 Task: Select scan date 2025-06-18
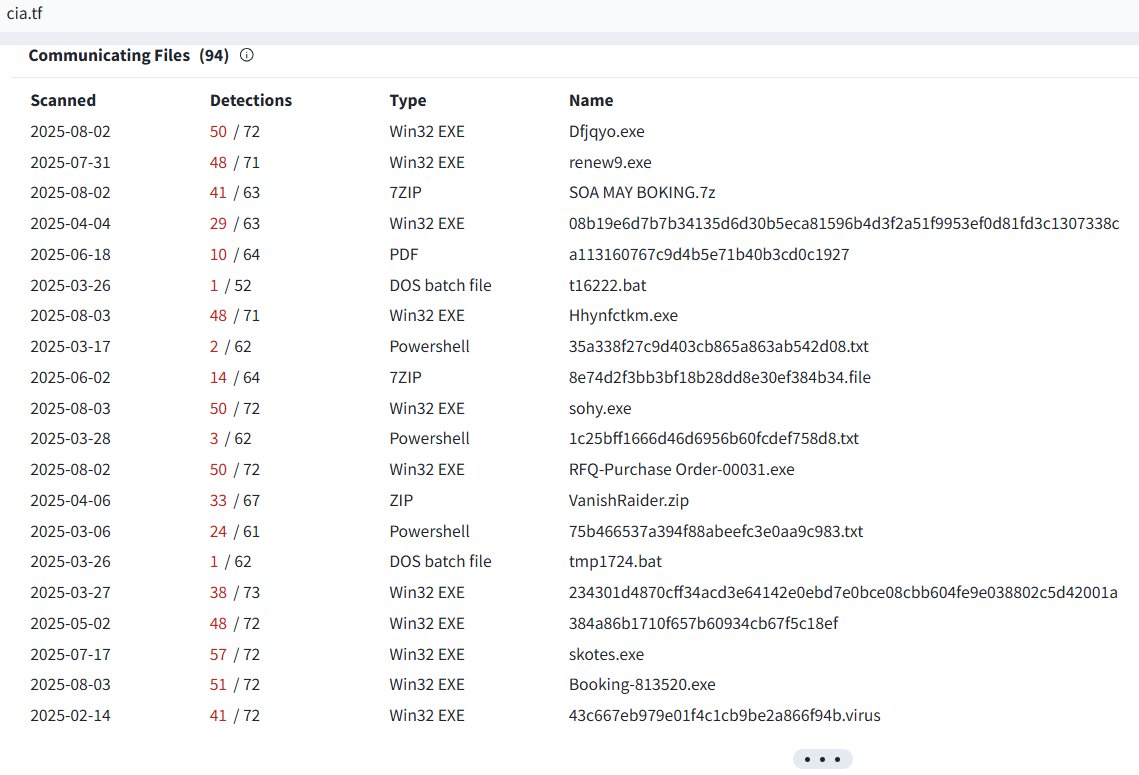pos(70,255)
